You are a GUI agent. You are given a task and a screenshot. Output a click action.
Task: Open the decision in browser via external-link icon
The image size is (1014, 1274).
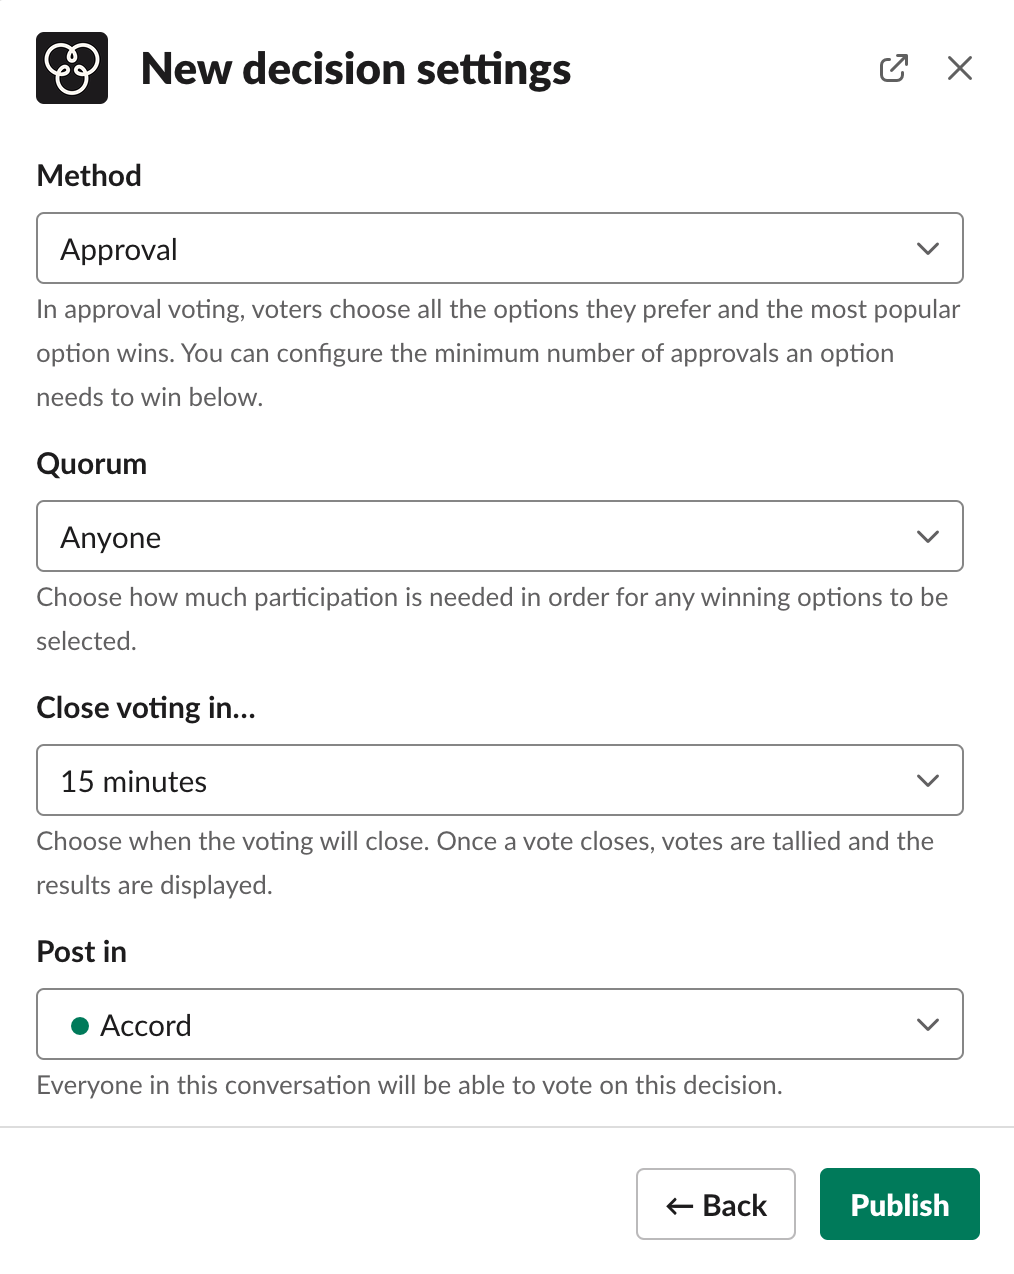[x=893, y=68]
